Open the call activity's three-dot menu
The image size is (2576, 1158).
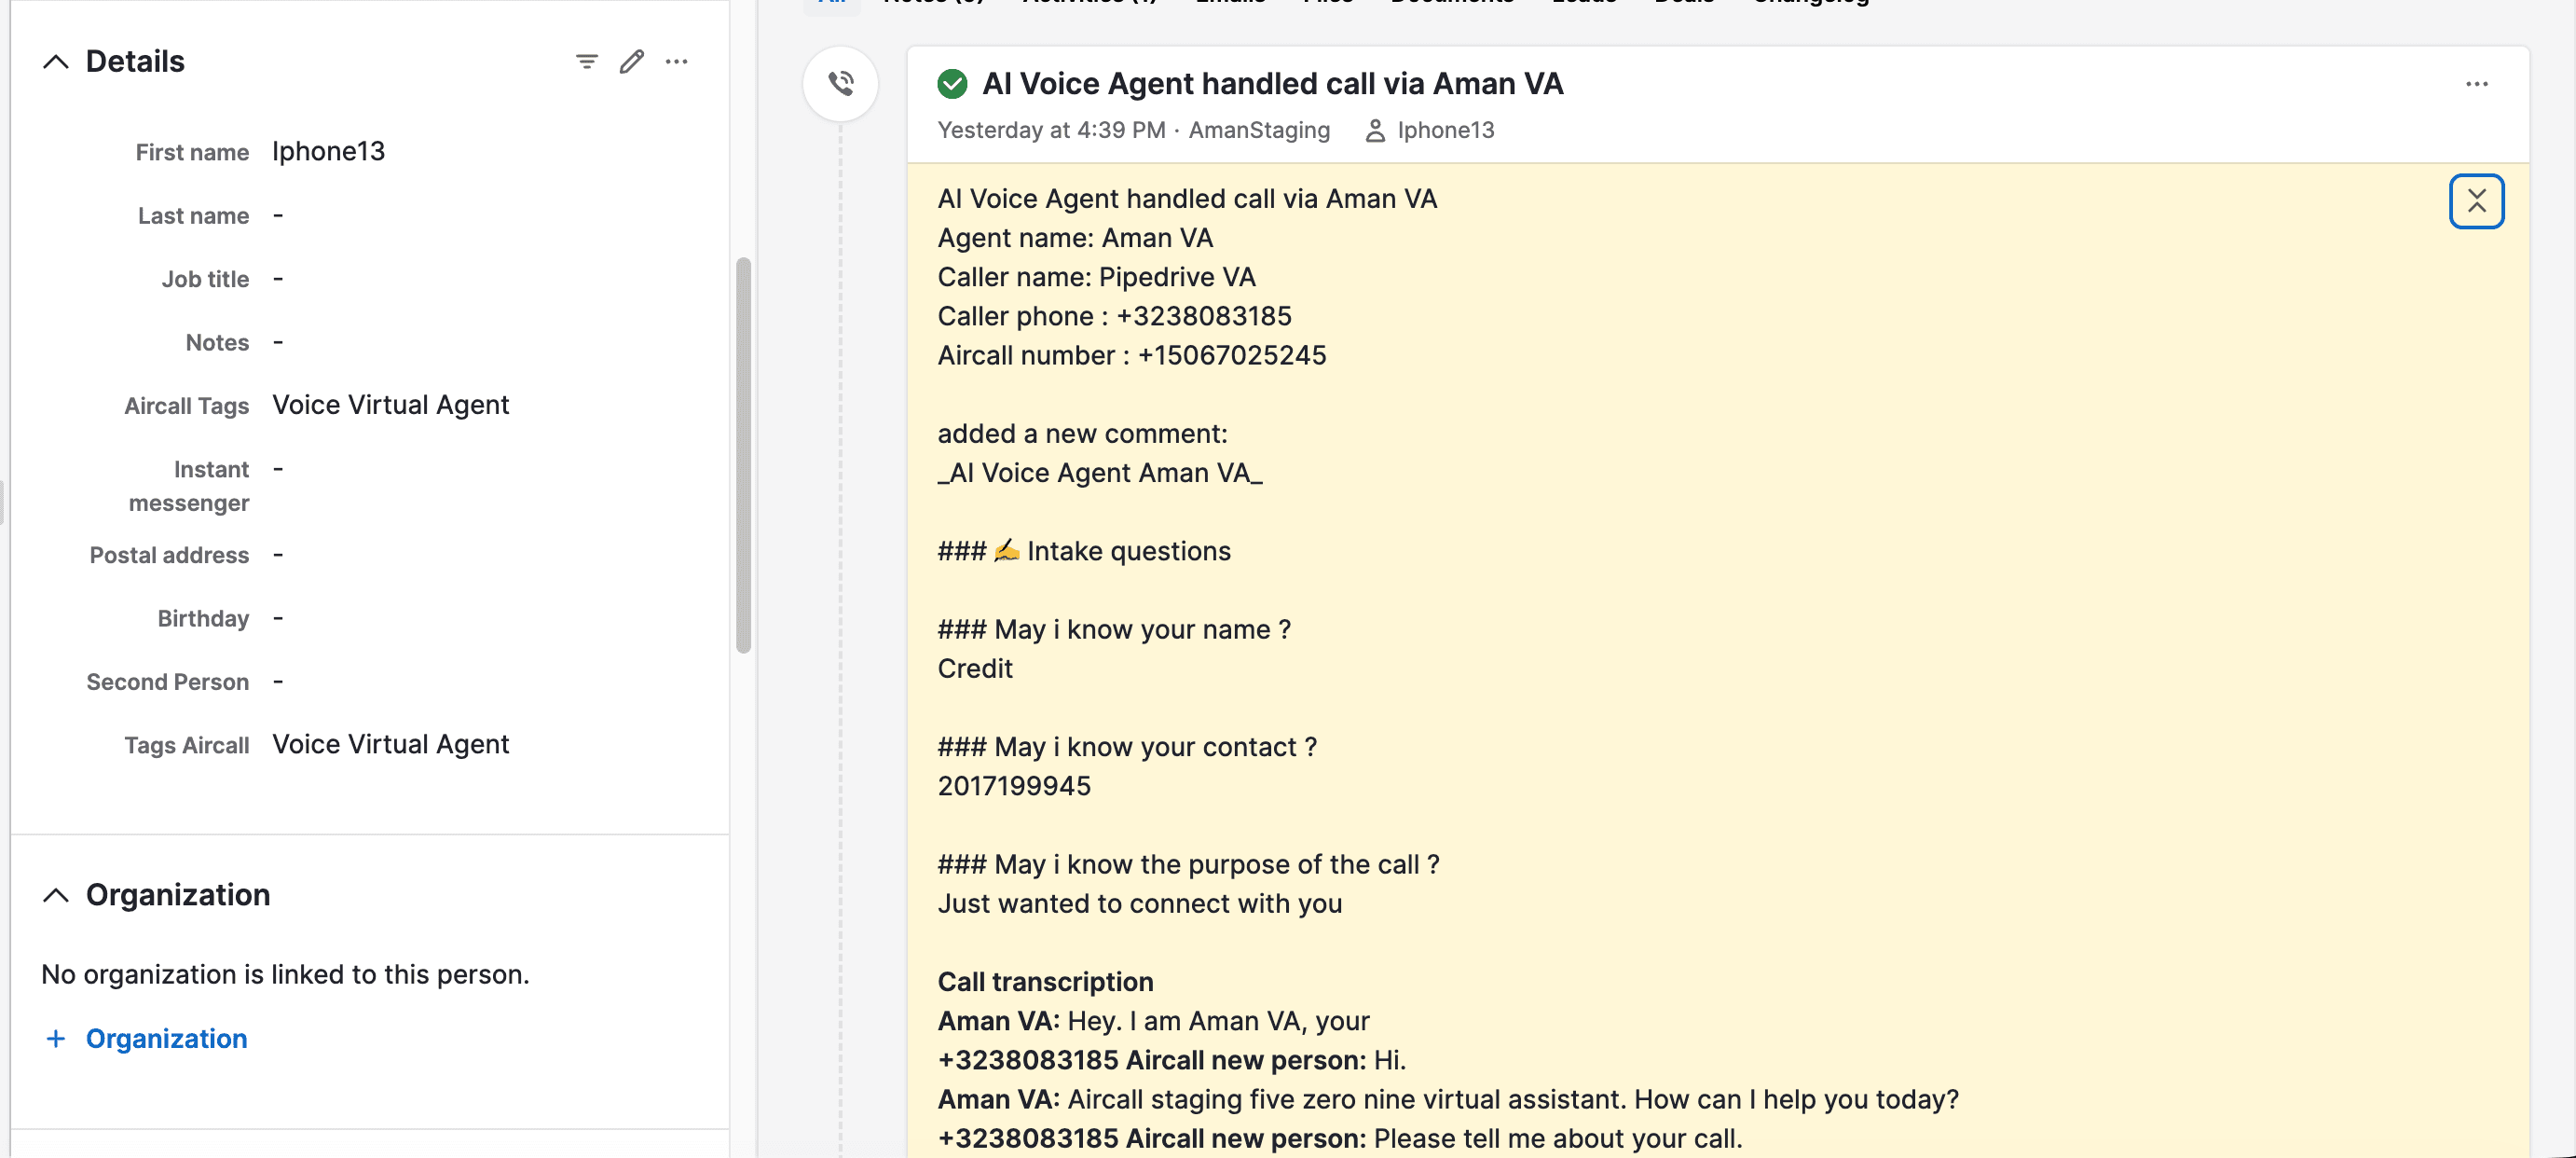point(2476,84)
